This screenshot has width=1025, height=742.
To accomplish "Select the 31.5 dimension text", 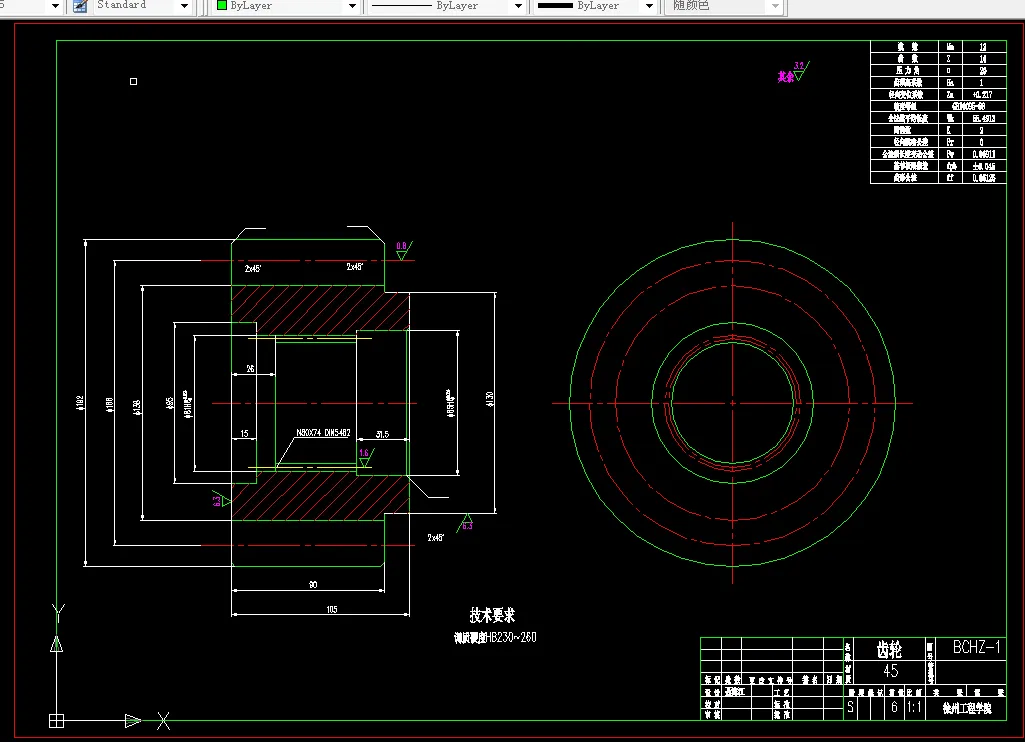I will click(x=382, y=434).
